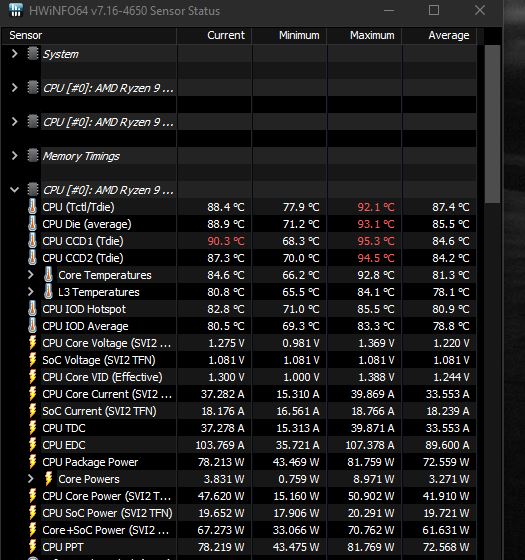Click the Maximum column header
This screenshot has height=560, width=525.
point(364,35)
